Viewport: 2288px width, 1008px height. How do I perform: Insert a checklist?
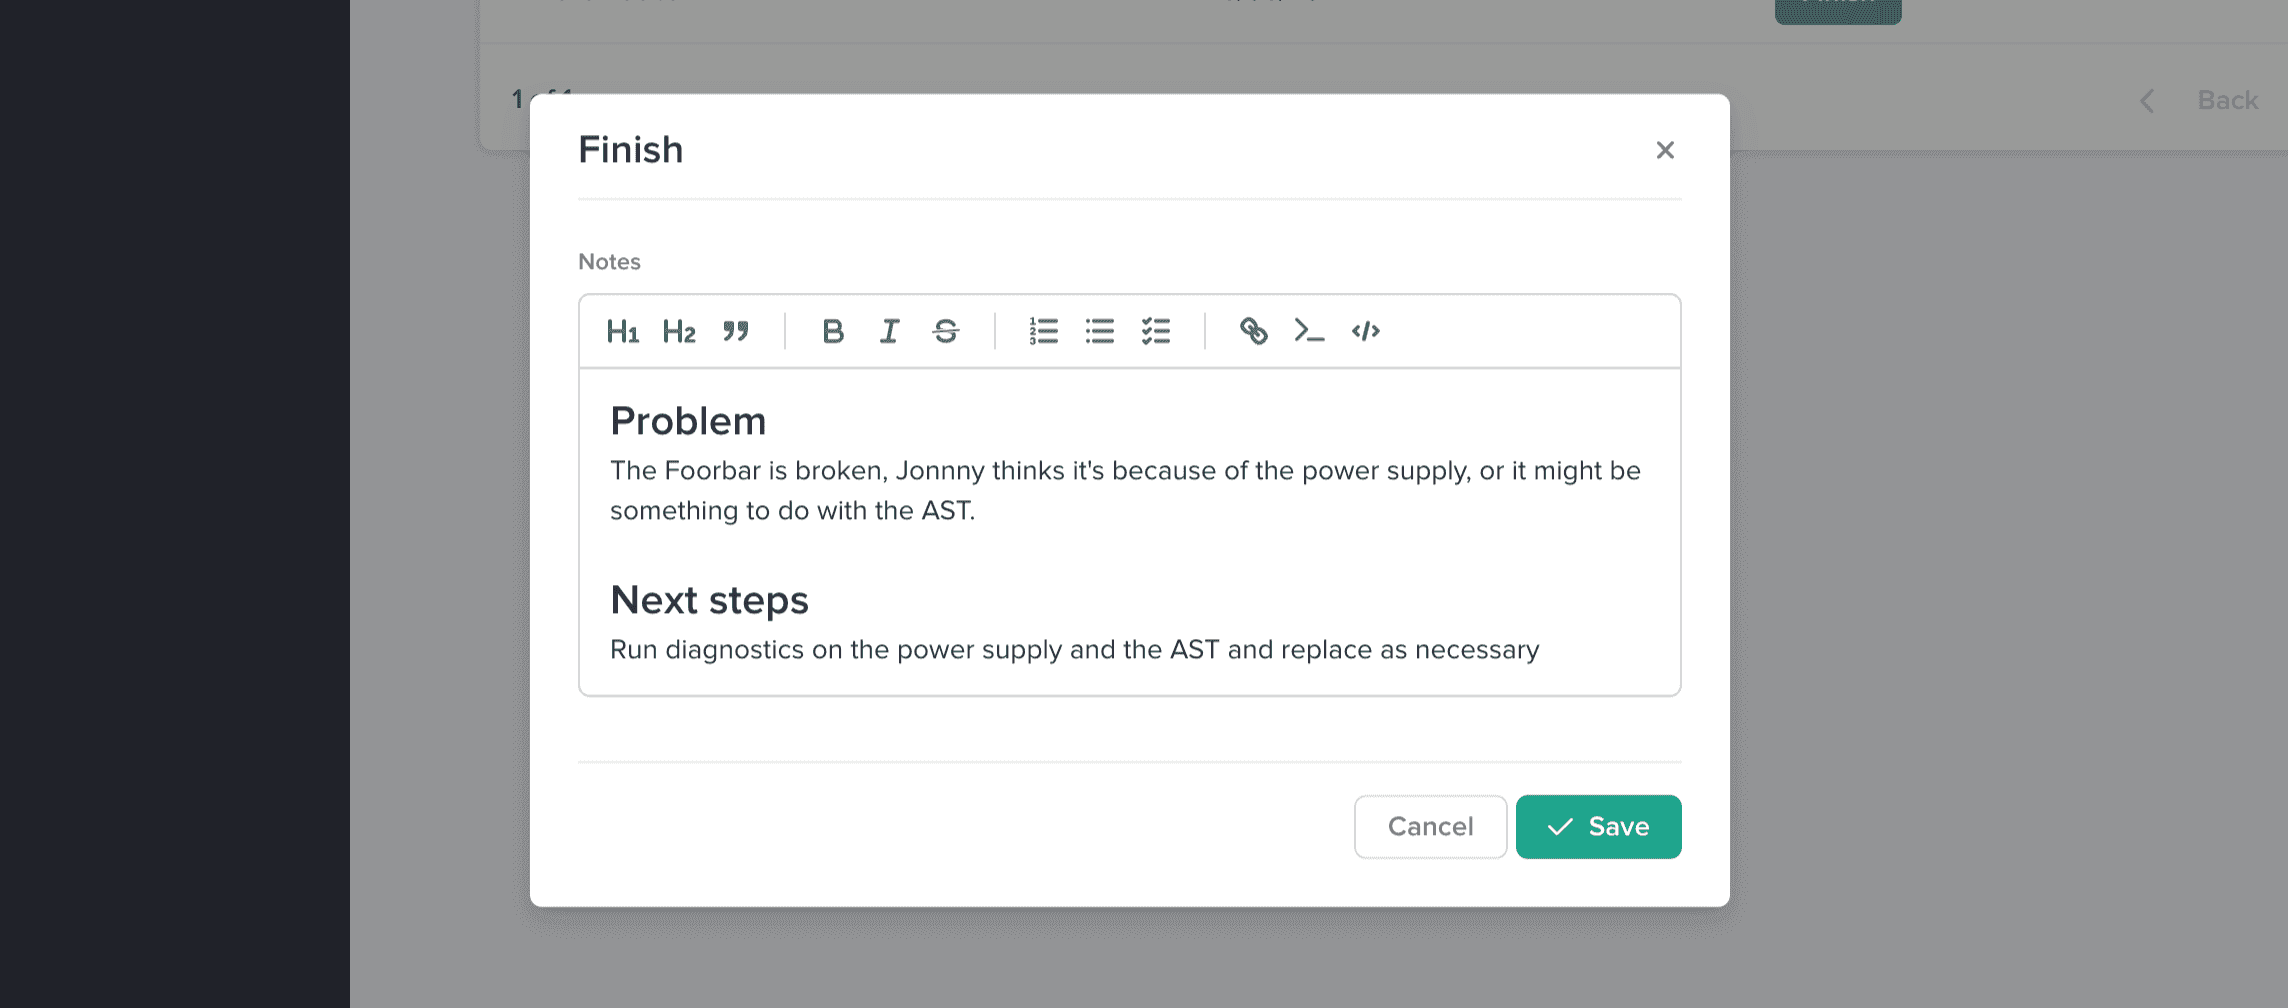click(1156, 331)
